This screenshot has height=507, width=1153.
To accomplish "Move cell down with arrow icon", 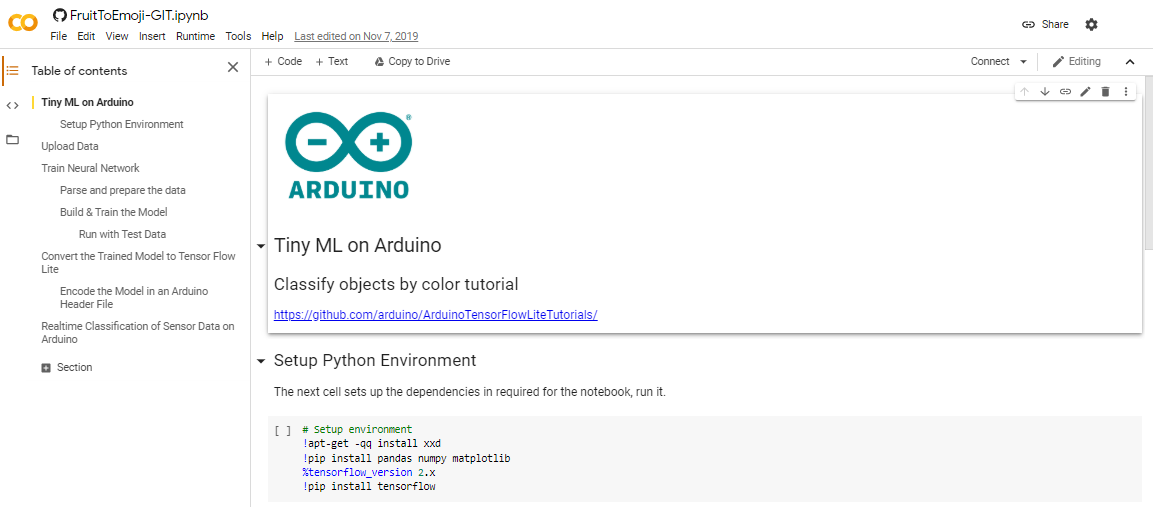I will pos(1045,91).
